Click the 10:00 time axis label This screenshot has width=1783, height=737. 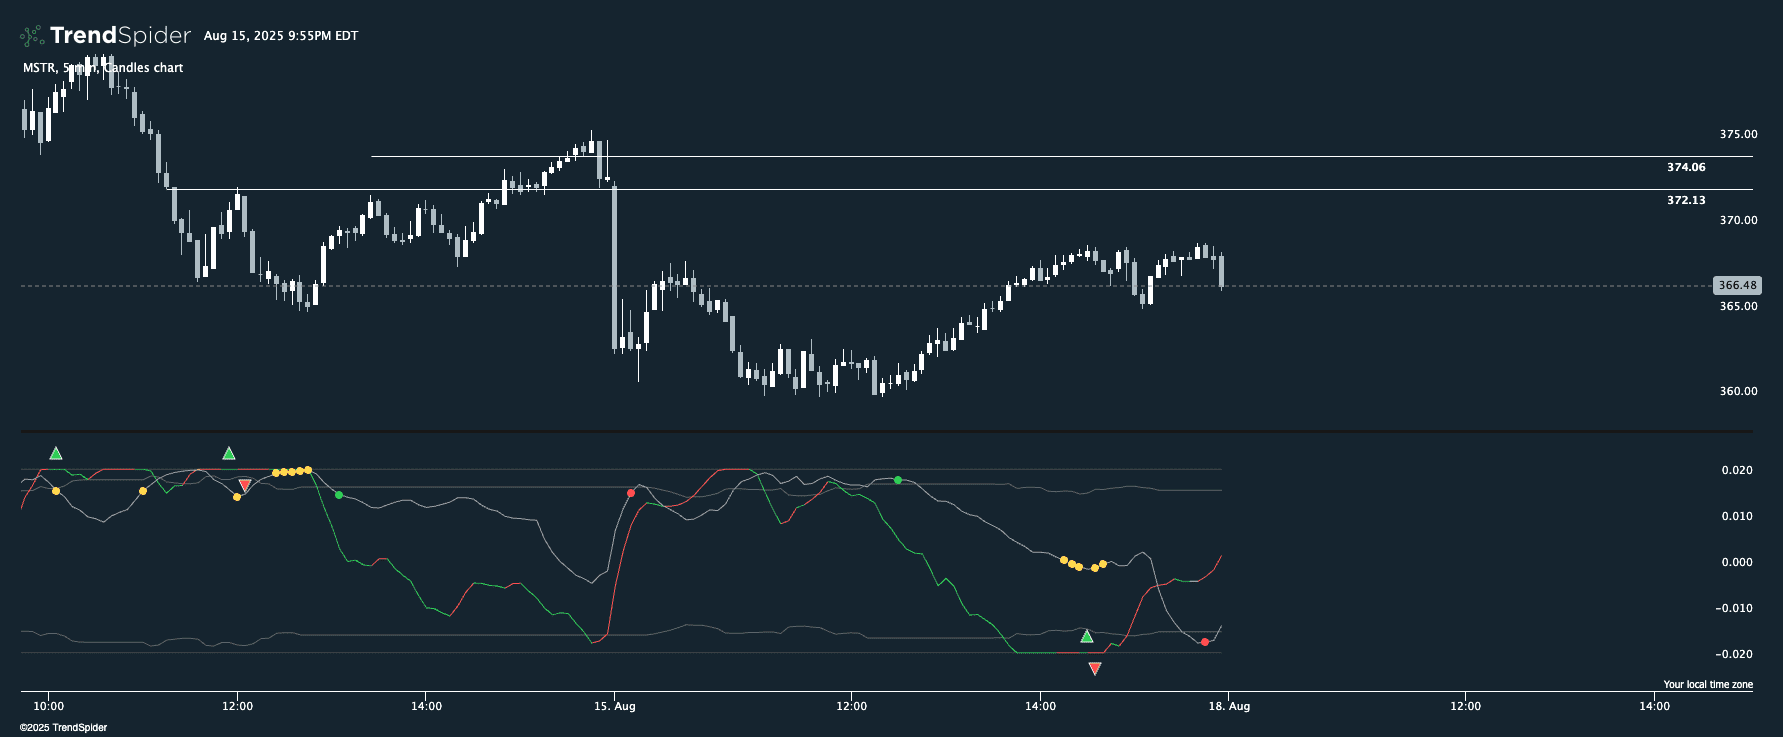pyautogui.click(x=48, y=706)
